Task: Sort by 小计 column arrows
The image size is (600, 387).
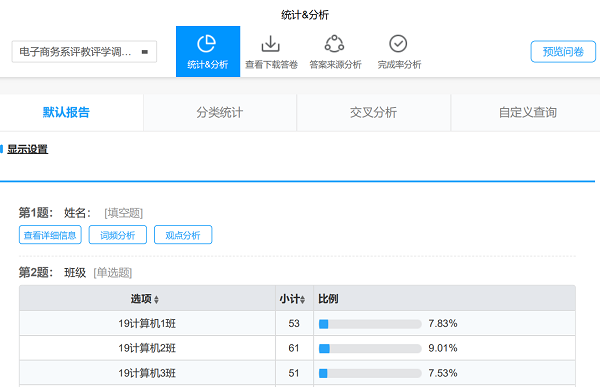Action: (303, 300)
